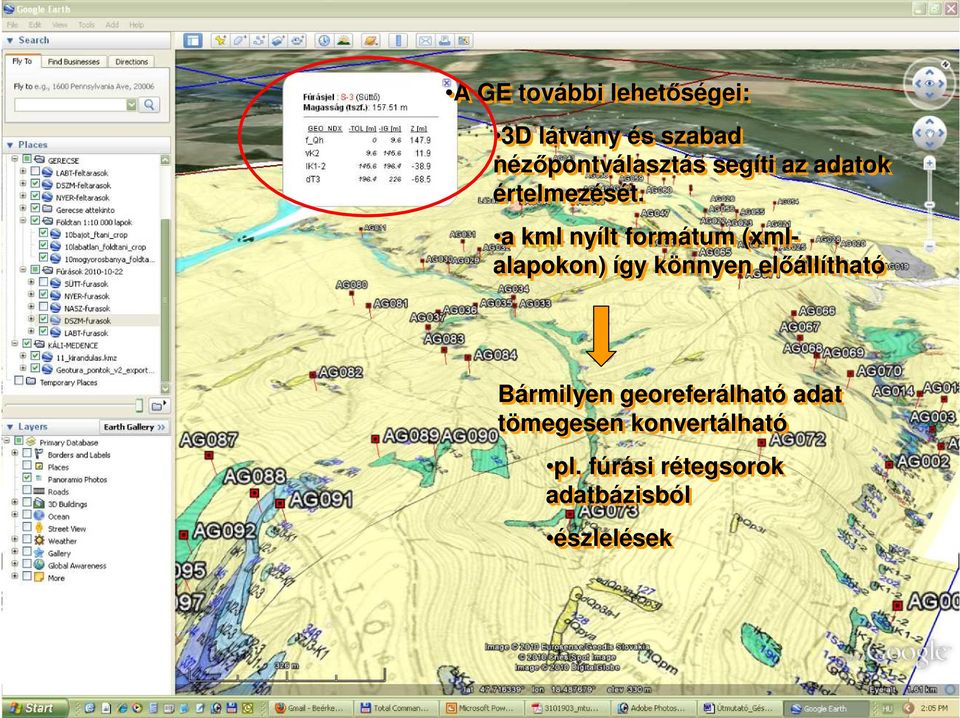Click the AG082 borehole marker
960x718 pixels.
(313, 374)
